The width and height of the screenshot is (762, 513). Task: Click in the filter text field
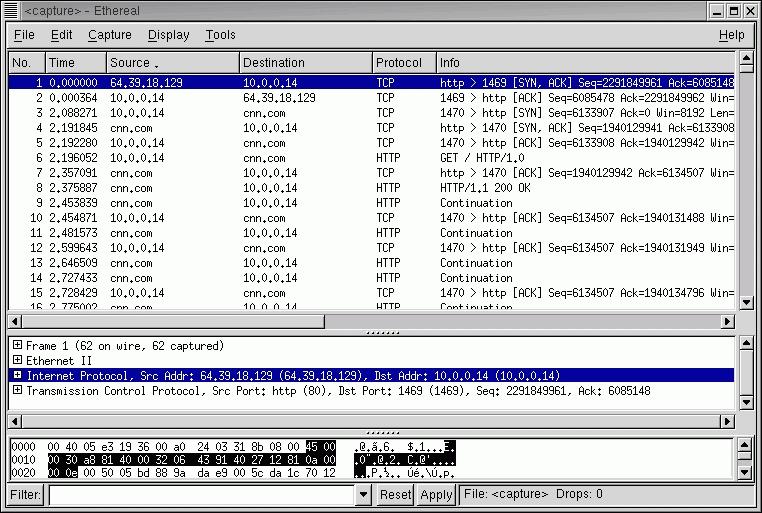pyautogui.click(x=200, y=494)
